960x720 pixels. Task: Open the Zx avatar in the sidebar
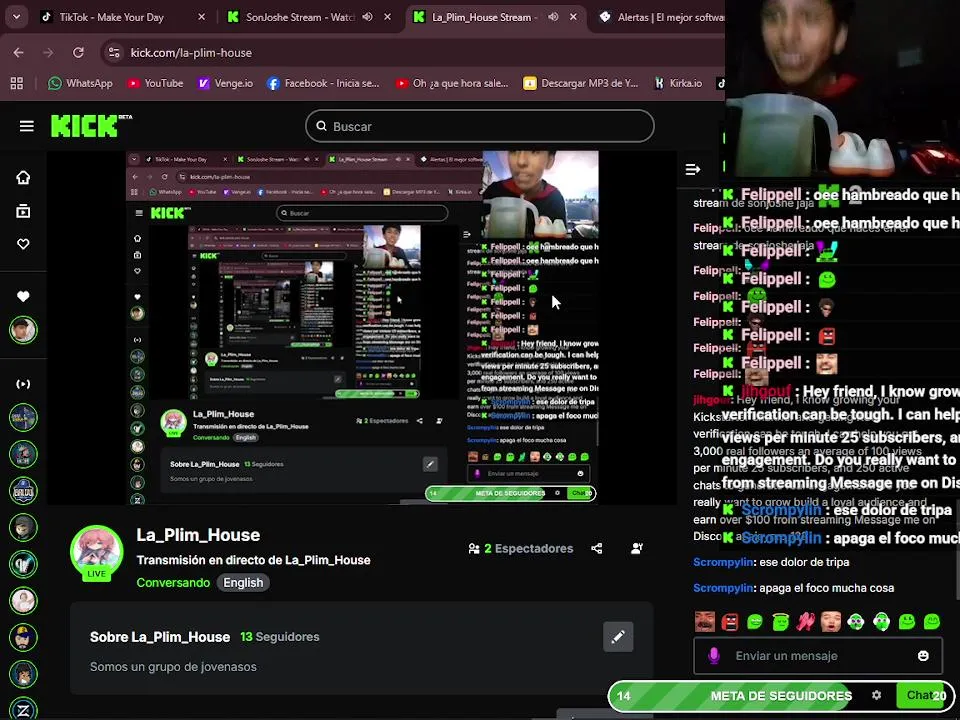[x=23, y=709]
